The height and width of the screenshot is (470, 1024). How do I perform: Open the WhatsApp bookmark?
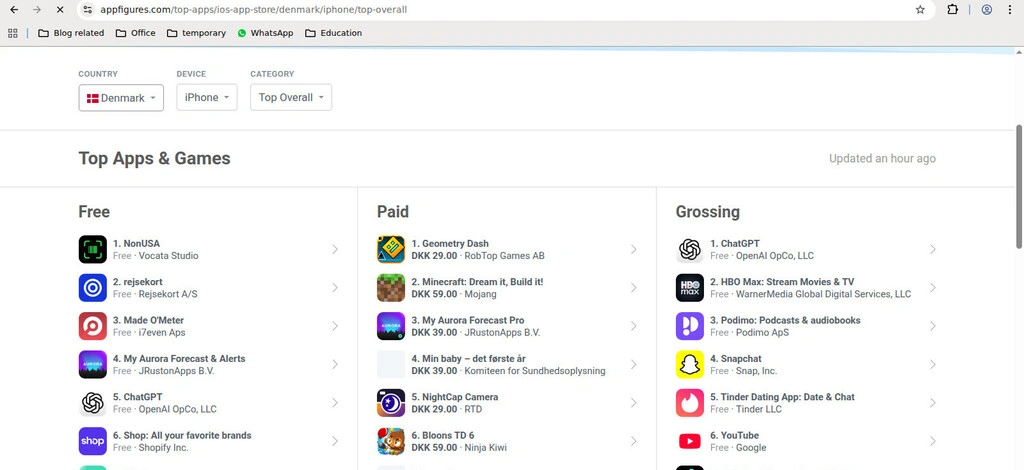(x=265, y=33)
